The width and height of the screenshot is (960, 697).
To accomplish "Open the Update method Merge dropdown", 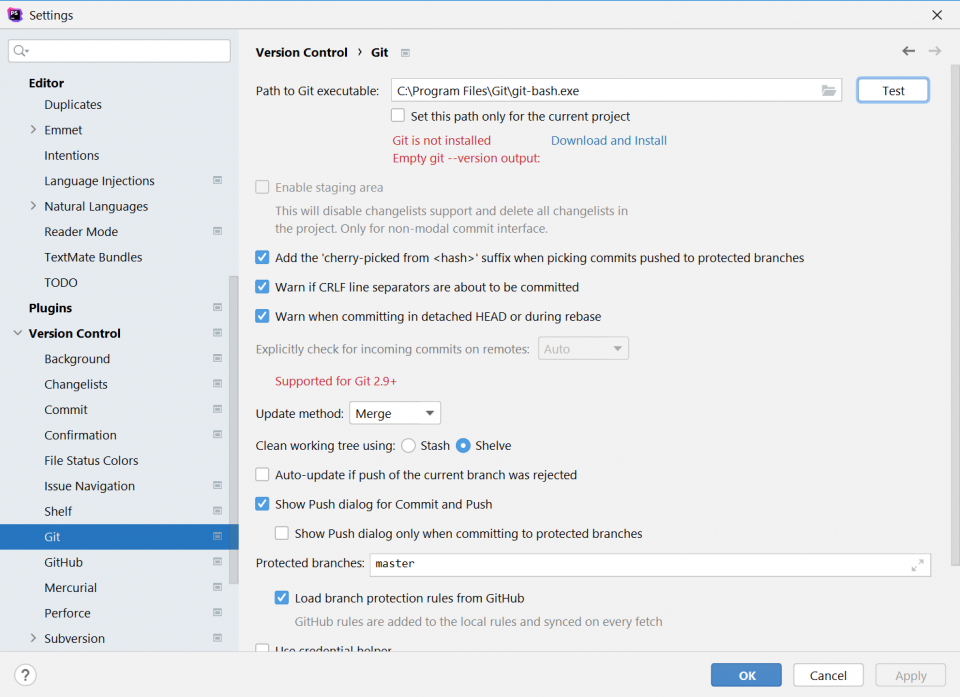I will point(395,413).
